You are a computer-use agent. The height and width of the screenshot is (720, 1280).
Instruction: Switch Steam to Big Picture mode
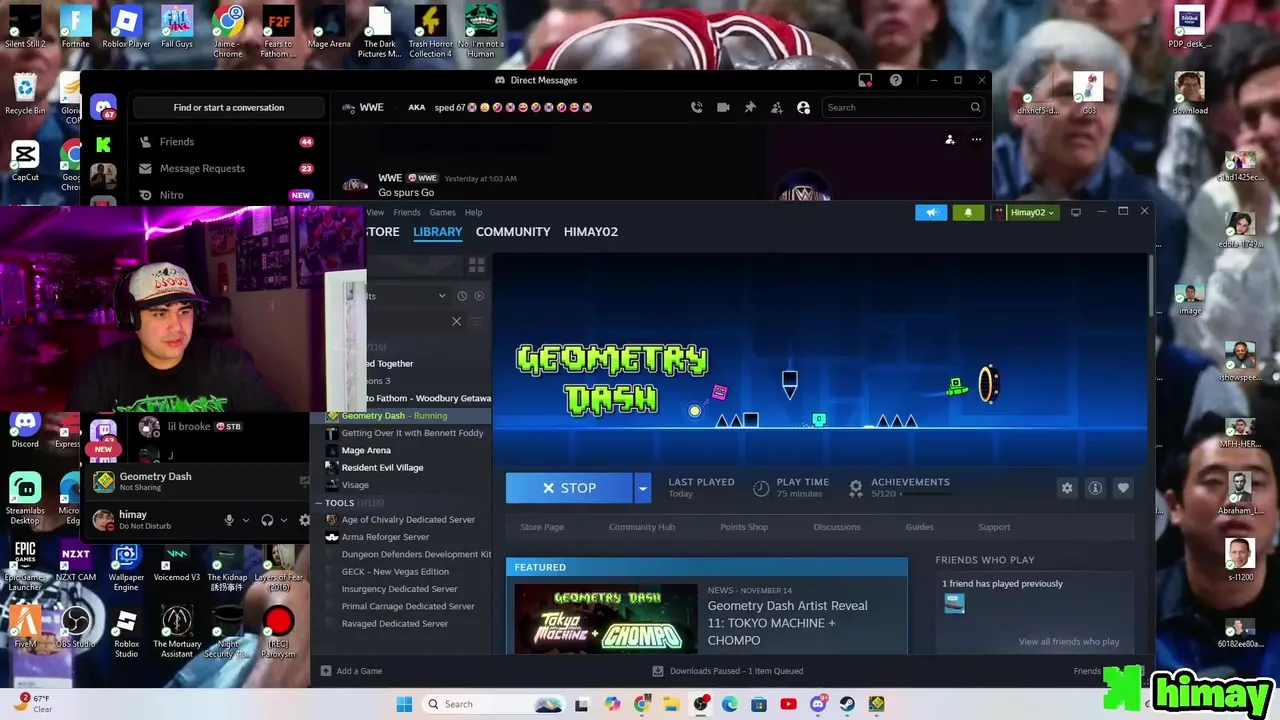pyautogui.click(x=1076, y=212)
